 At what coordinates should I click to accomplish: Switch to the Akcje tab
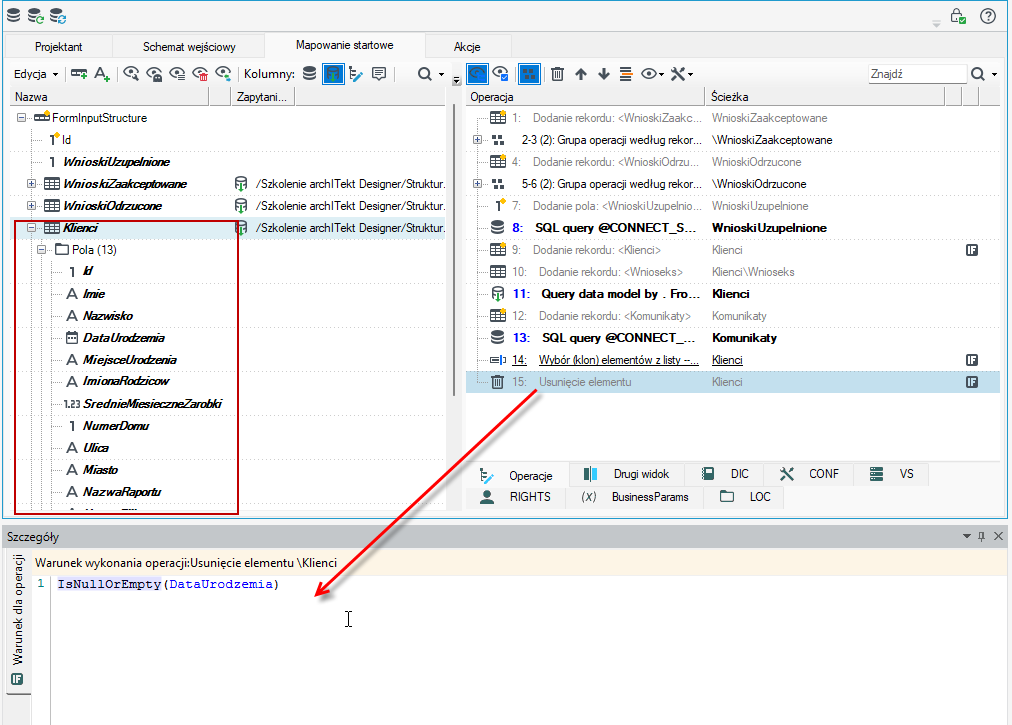click(467, 46)
